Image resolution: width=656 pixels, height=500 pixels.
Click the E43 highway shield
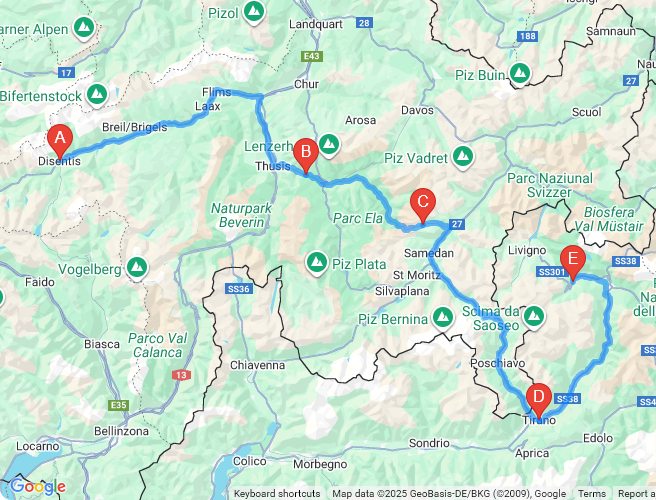[x=312, y=56]
